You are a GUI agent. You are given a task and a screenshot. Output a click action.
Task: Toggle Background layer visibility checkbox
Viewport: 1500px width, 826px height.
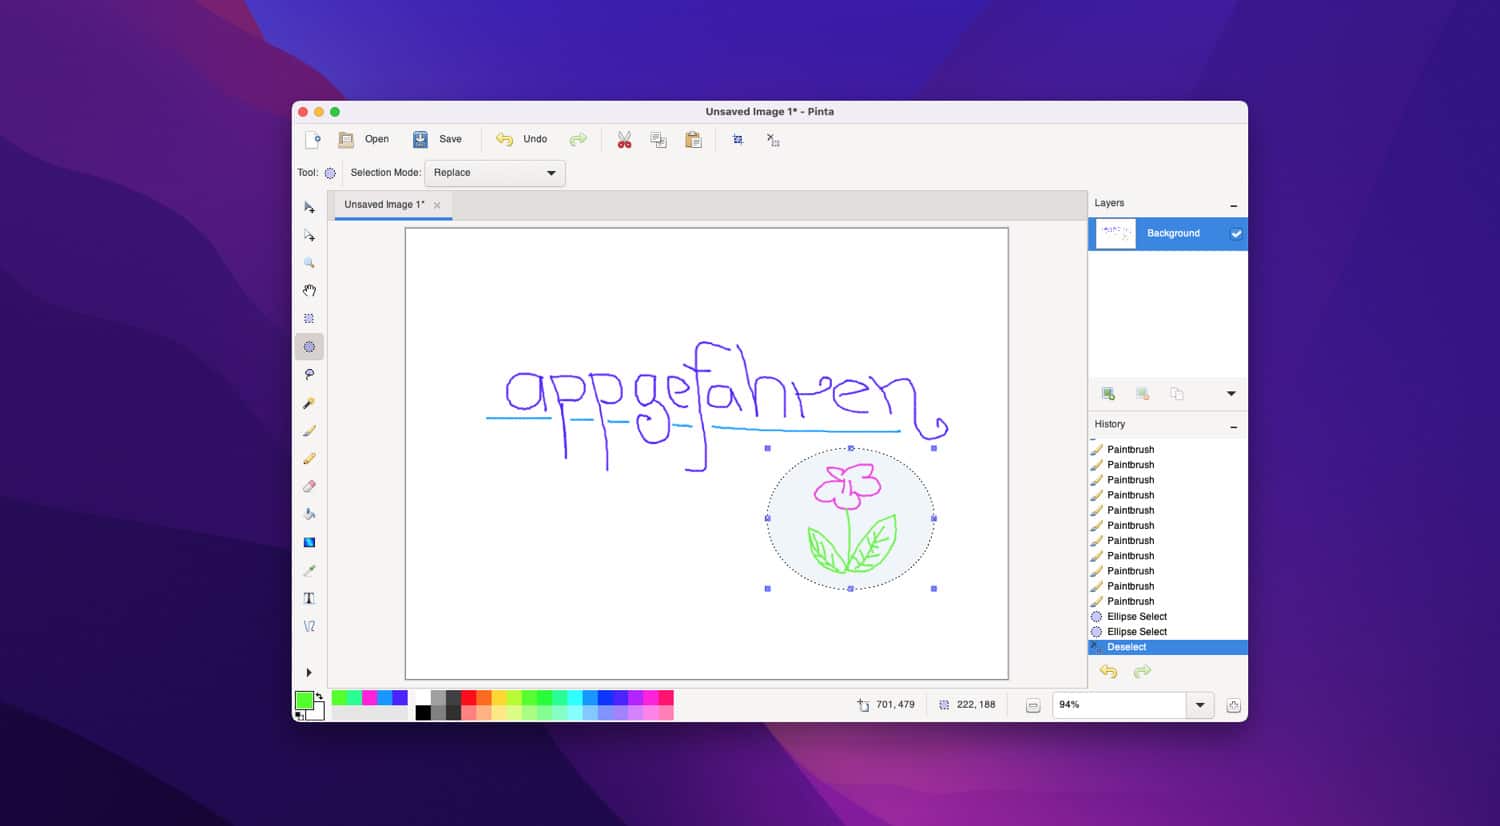tap(1236, 234)
